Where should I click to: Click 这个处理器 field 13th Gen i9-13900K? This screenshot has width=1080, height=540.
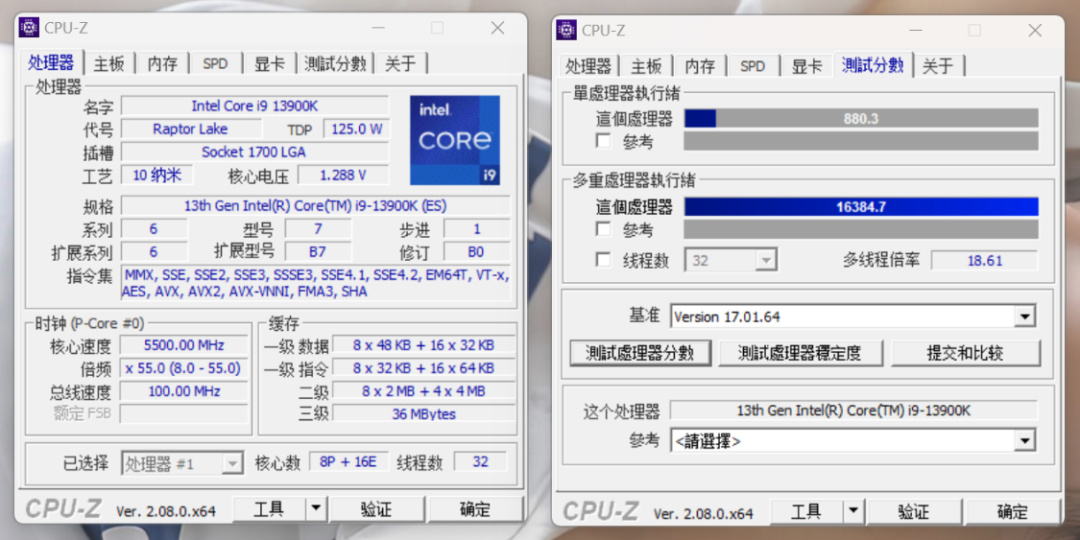click(x=853, y=411)
